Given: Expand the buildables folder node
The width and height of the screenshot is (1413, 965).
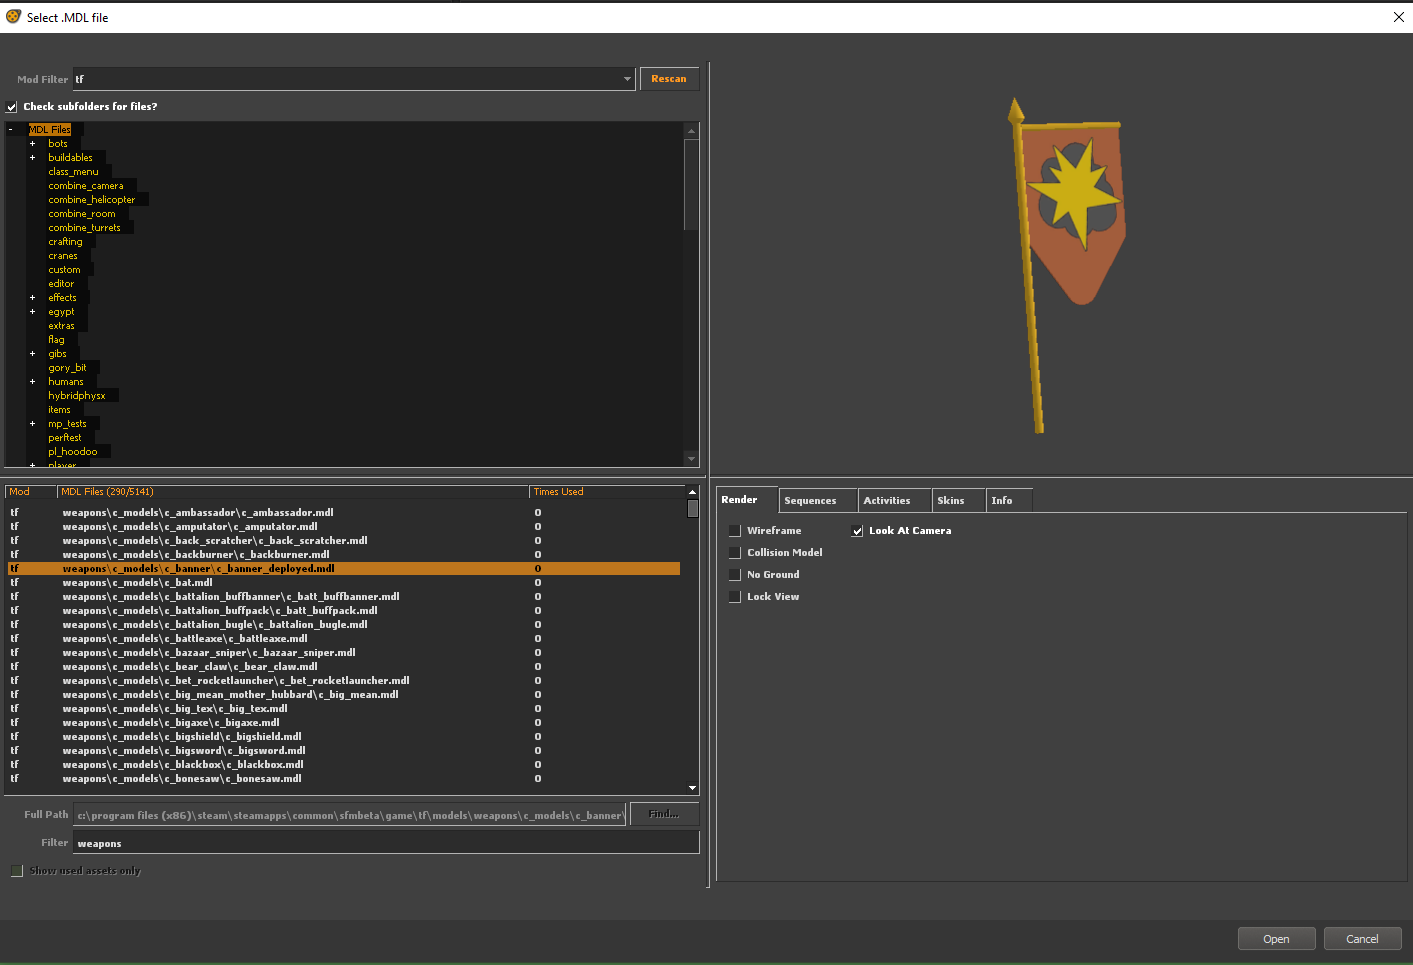Looking at the screenshot, I should pyautogui.click(x=32, y=158).
